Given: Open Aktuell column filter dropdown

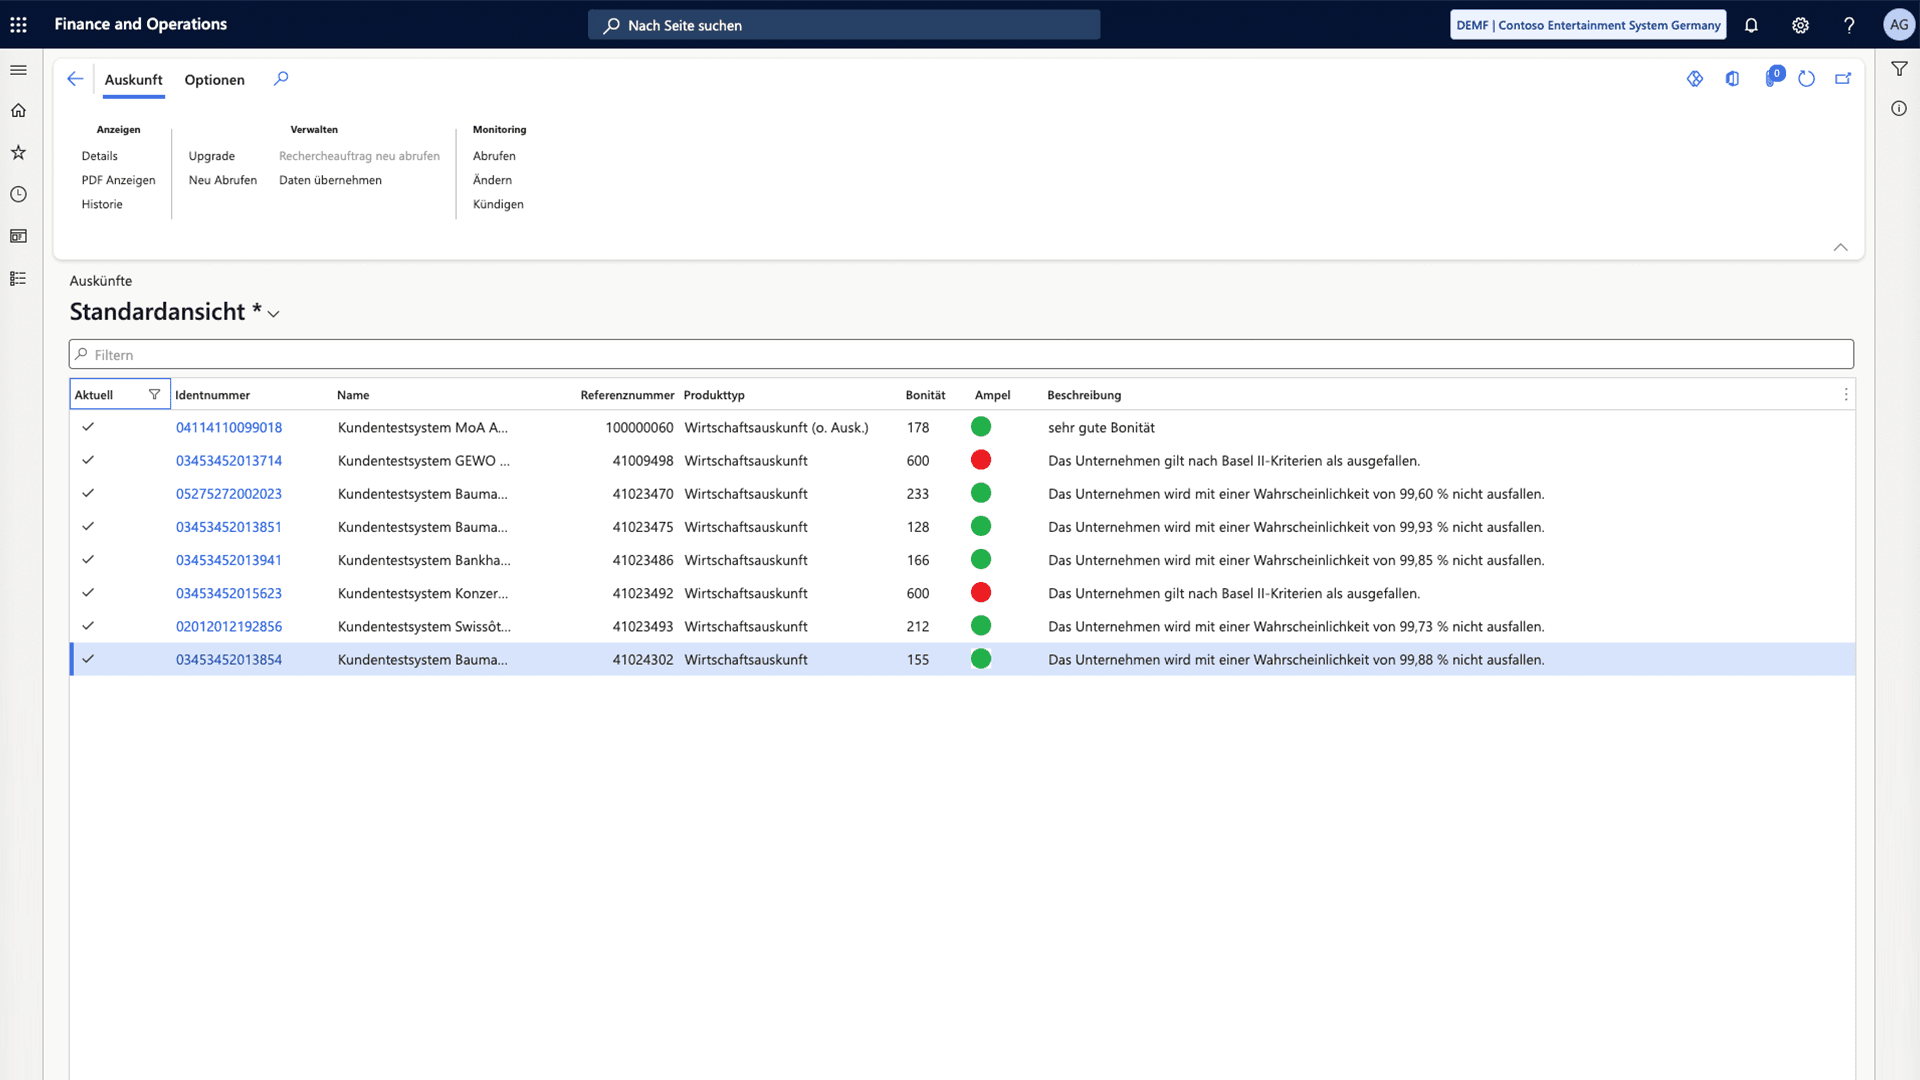Looking at the screenshot, I should tap(154, 395).
